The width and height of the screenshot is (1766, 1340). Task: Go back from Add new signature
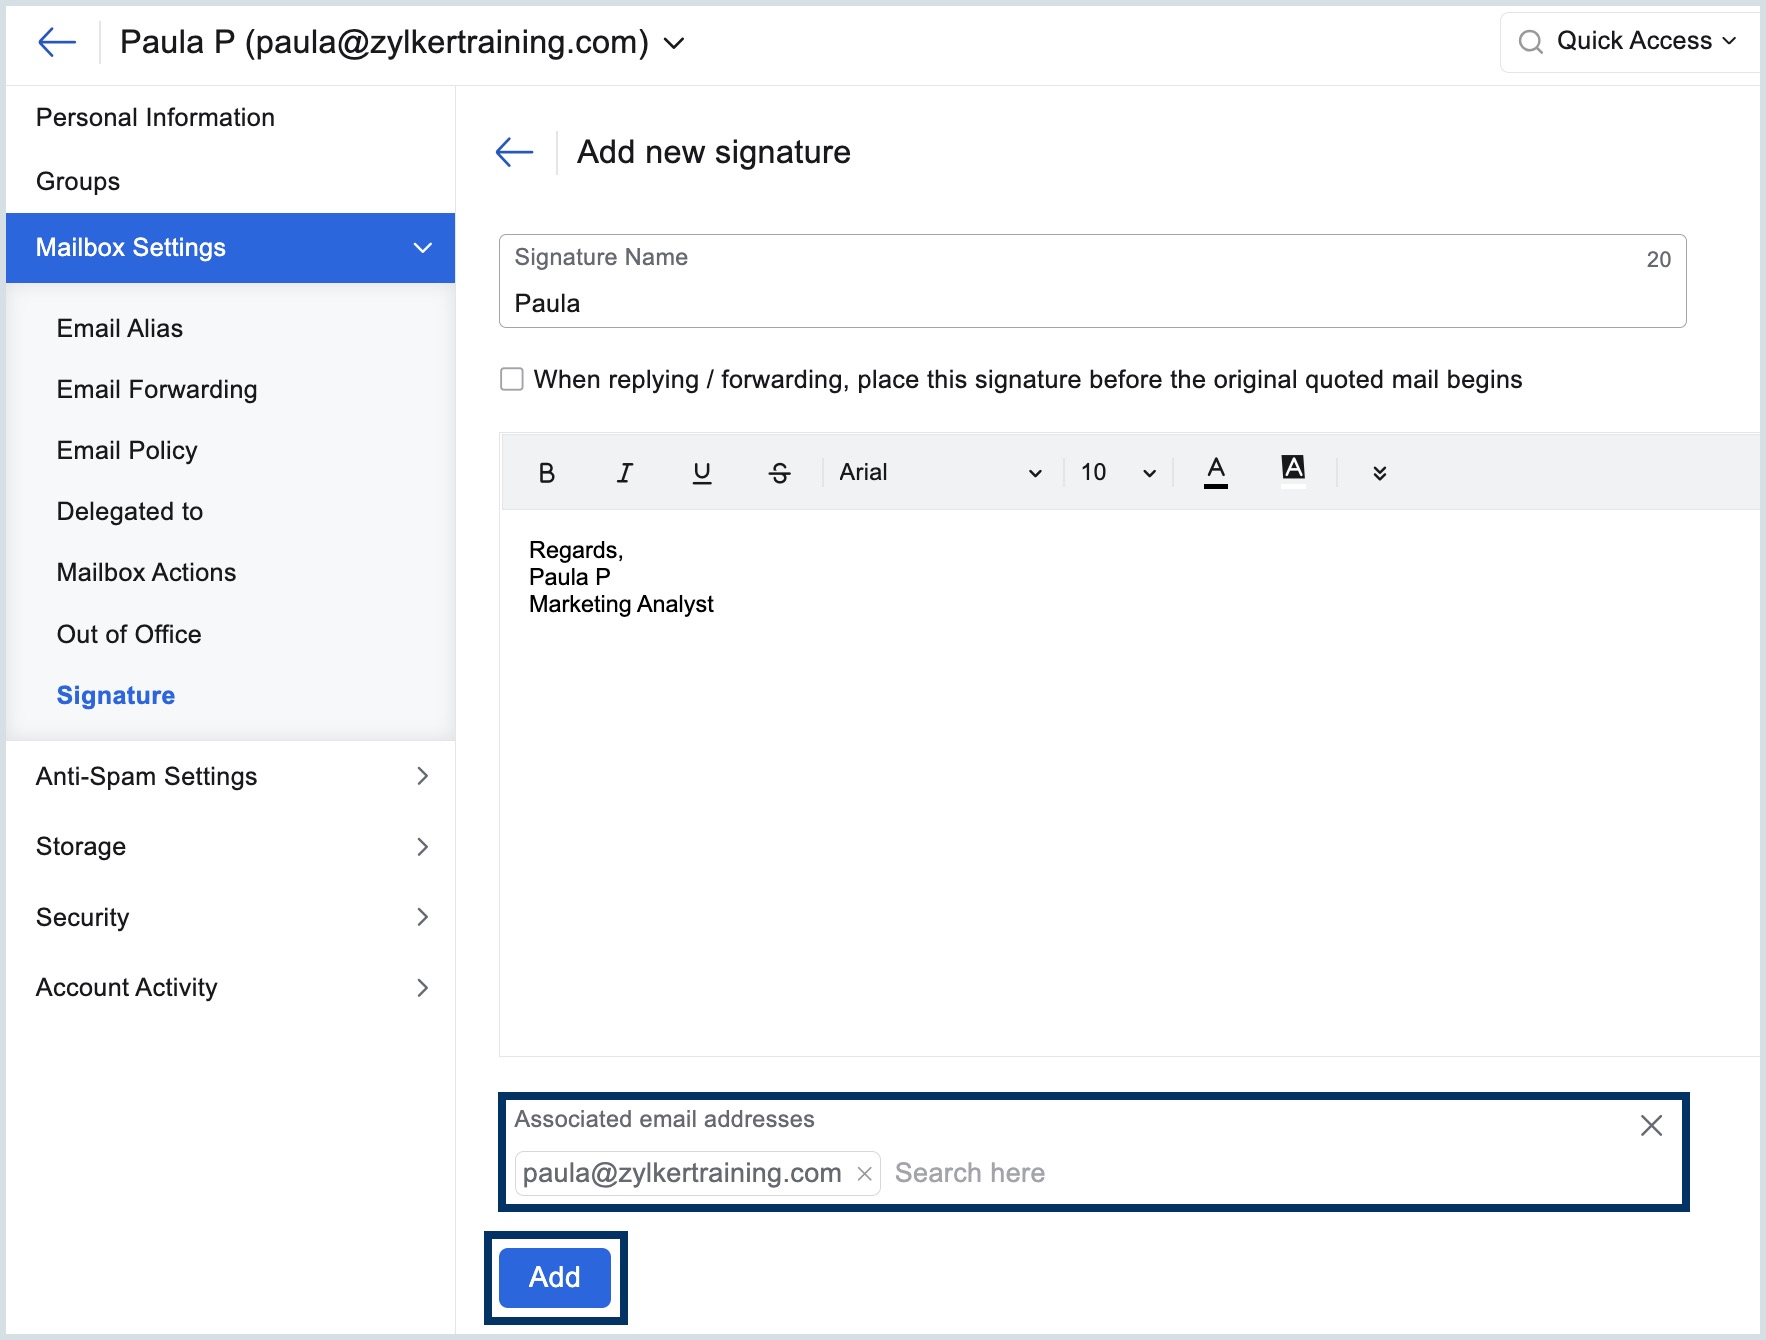[x=515, y=152]
